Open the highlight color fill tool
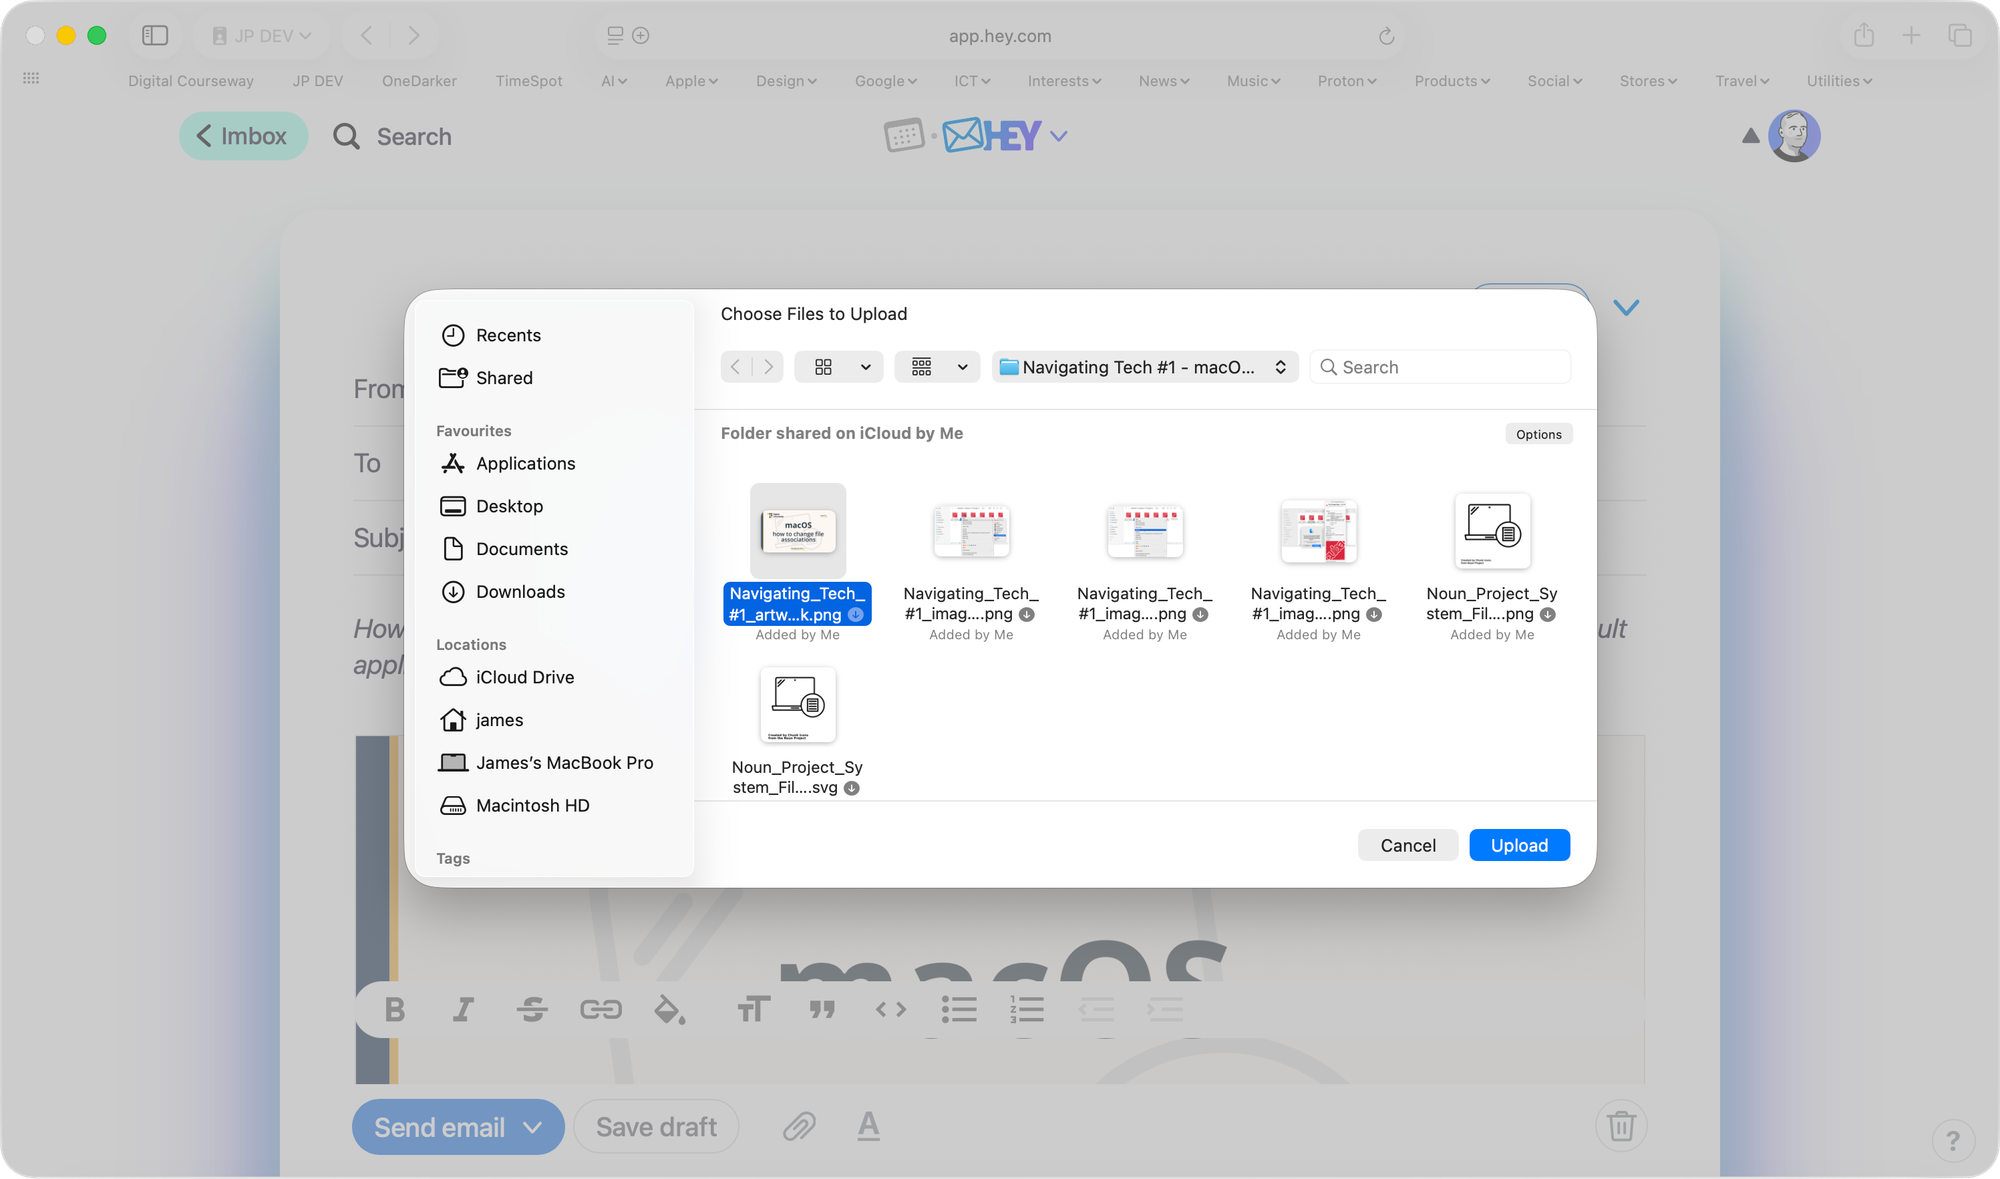 pyautogui.click(x=669, y=1010)
